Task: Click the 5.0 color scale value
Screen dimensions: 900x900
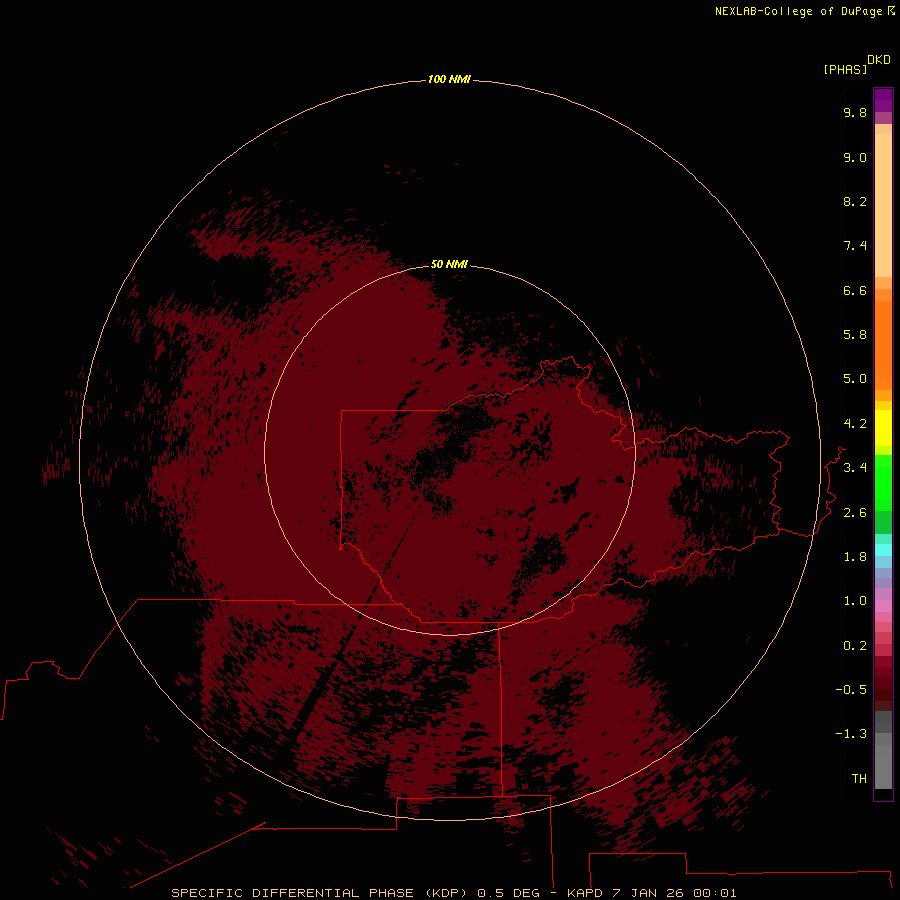Action: point(855,379)
